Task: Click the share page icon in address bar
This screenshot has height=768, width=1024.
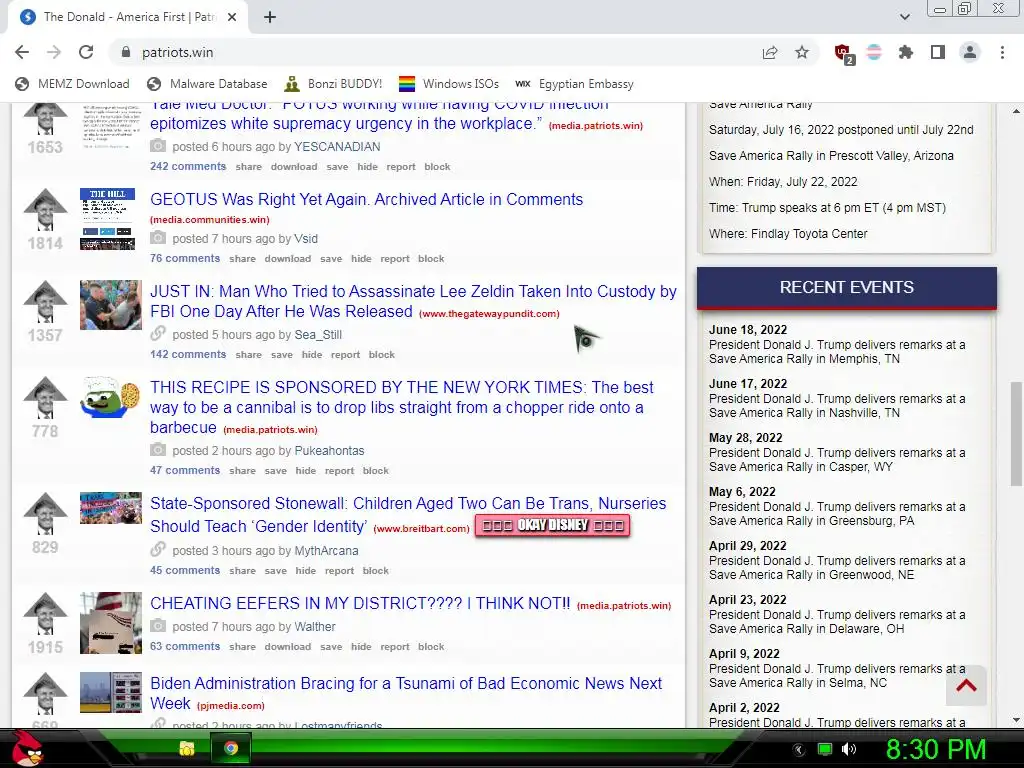Action: click(x=770, y=52)
